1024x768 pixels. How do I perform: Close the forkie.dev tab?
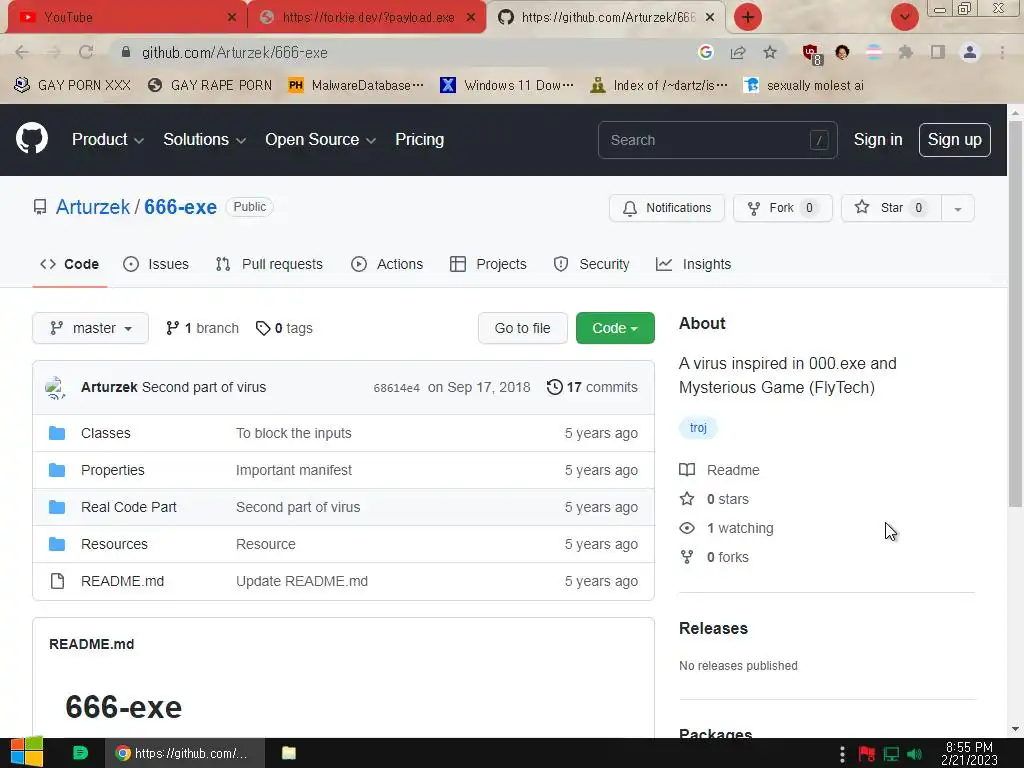pos(470,17)
